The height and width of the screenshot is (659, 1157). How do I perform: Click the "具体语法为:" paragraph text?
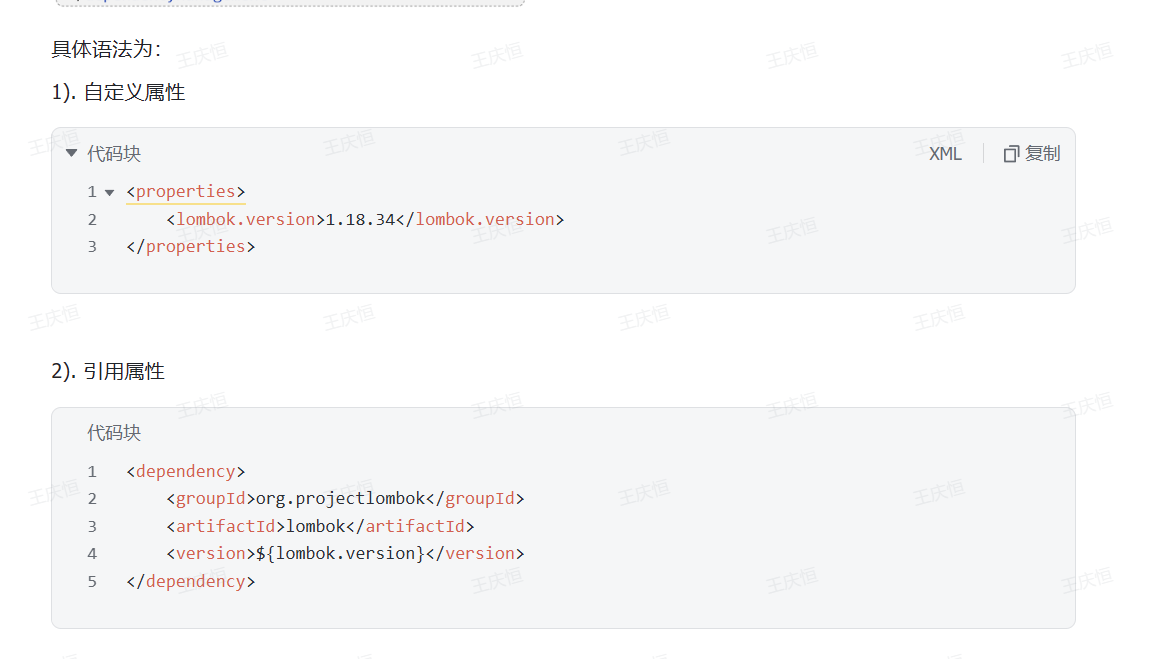(x=106, y=49)
